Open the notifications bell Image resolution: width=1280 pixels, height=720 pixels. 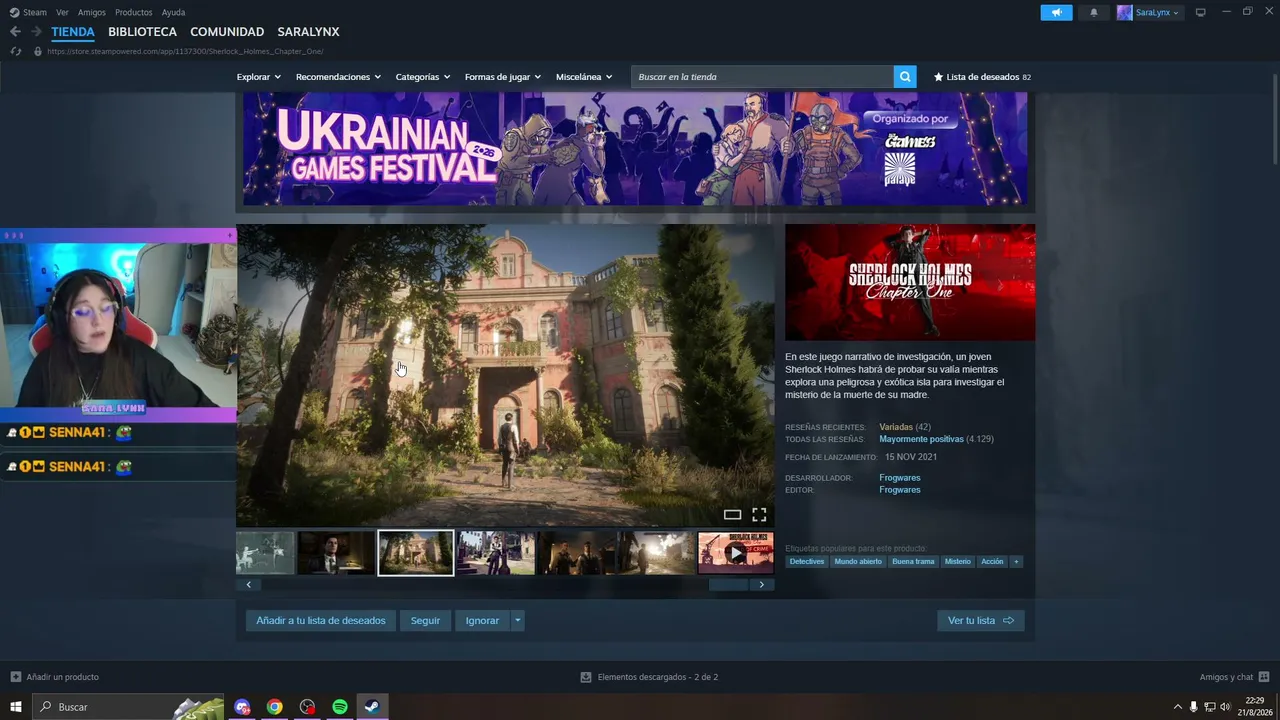point(1094,13)
